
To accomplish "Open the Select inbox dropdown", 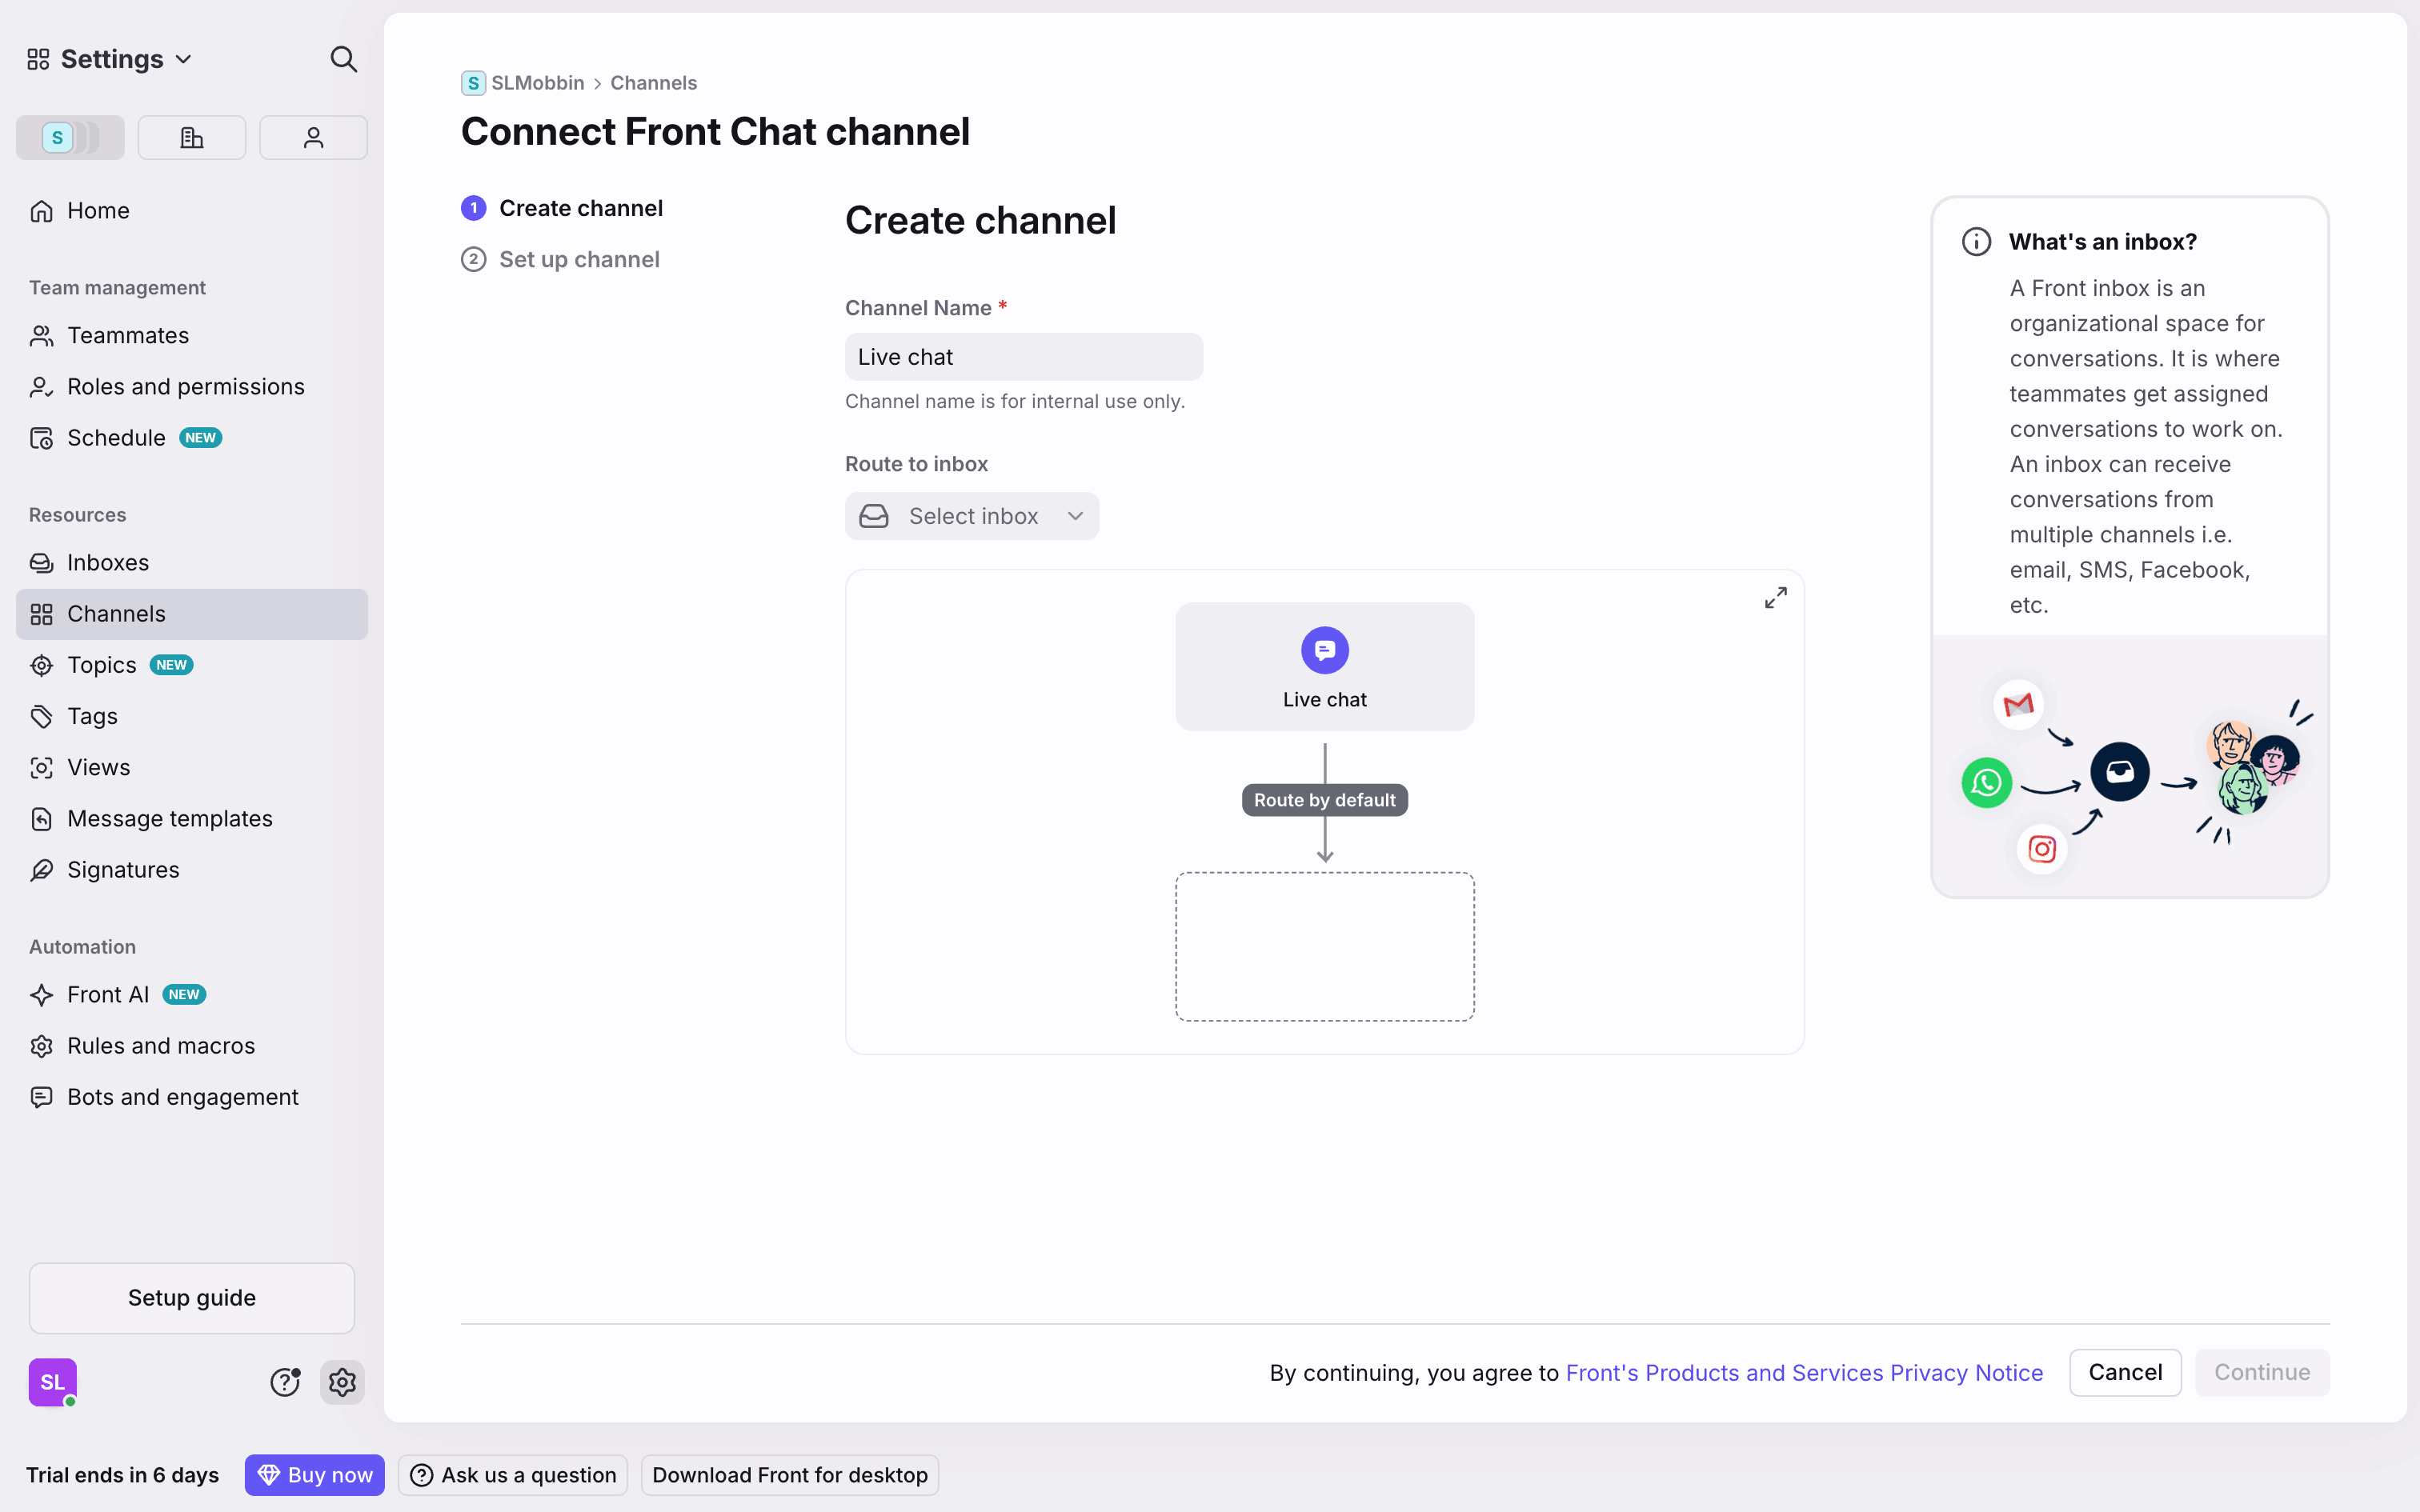I will pos(971,516).
